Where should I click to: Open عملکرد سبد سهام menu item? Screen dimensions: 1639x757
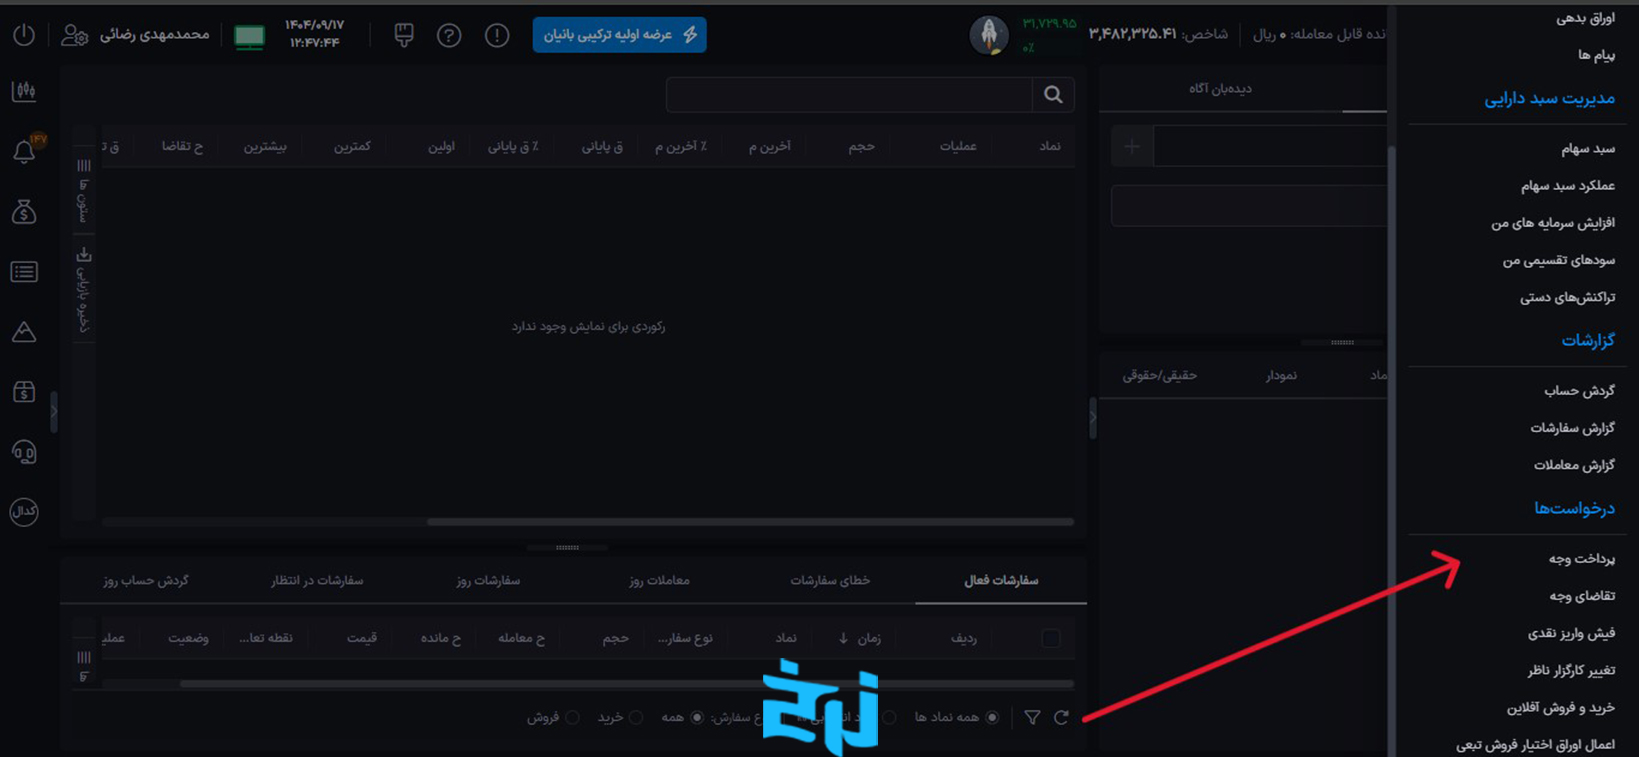(x=1568, y=186)
